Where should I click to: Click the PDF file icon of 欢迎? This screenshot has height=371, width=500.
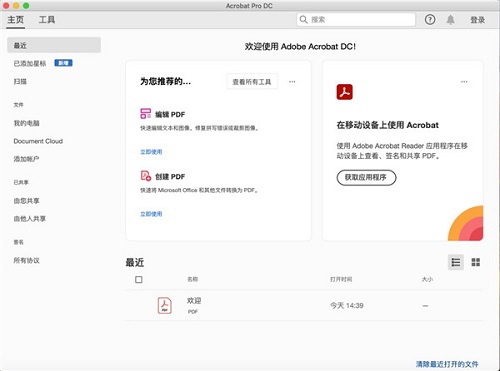pyautogui.click(x=165, y=305)
